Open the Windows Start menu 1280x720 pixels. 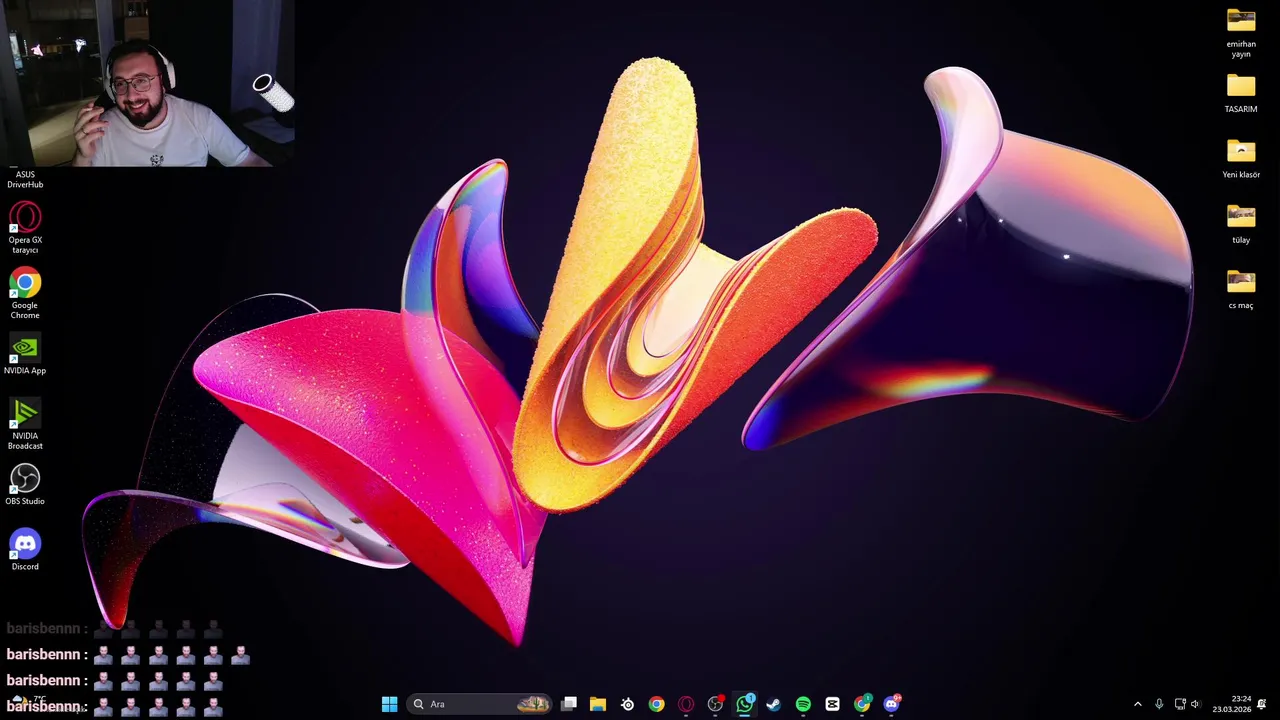pyautogui.click(x=389, y=704)
